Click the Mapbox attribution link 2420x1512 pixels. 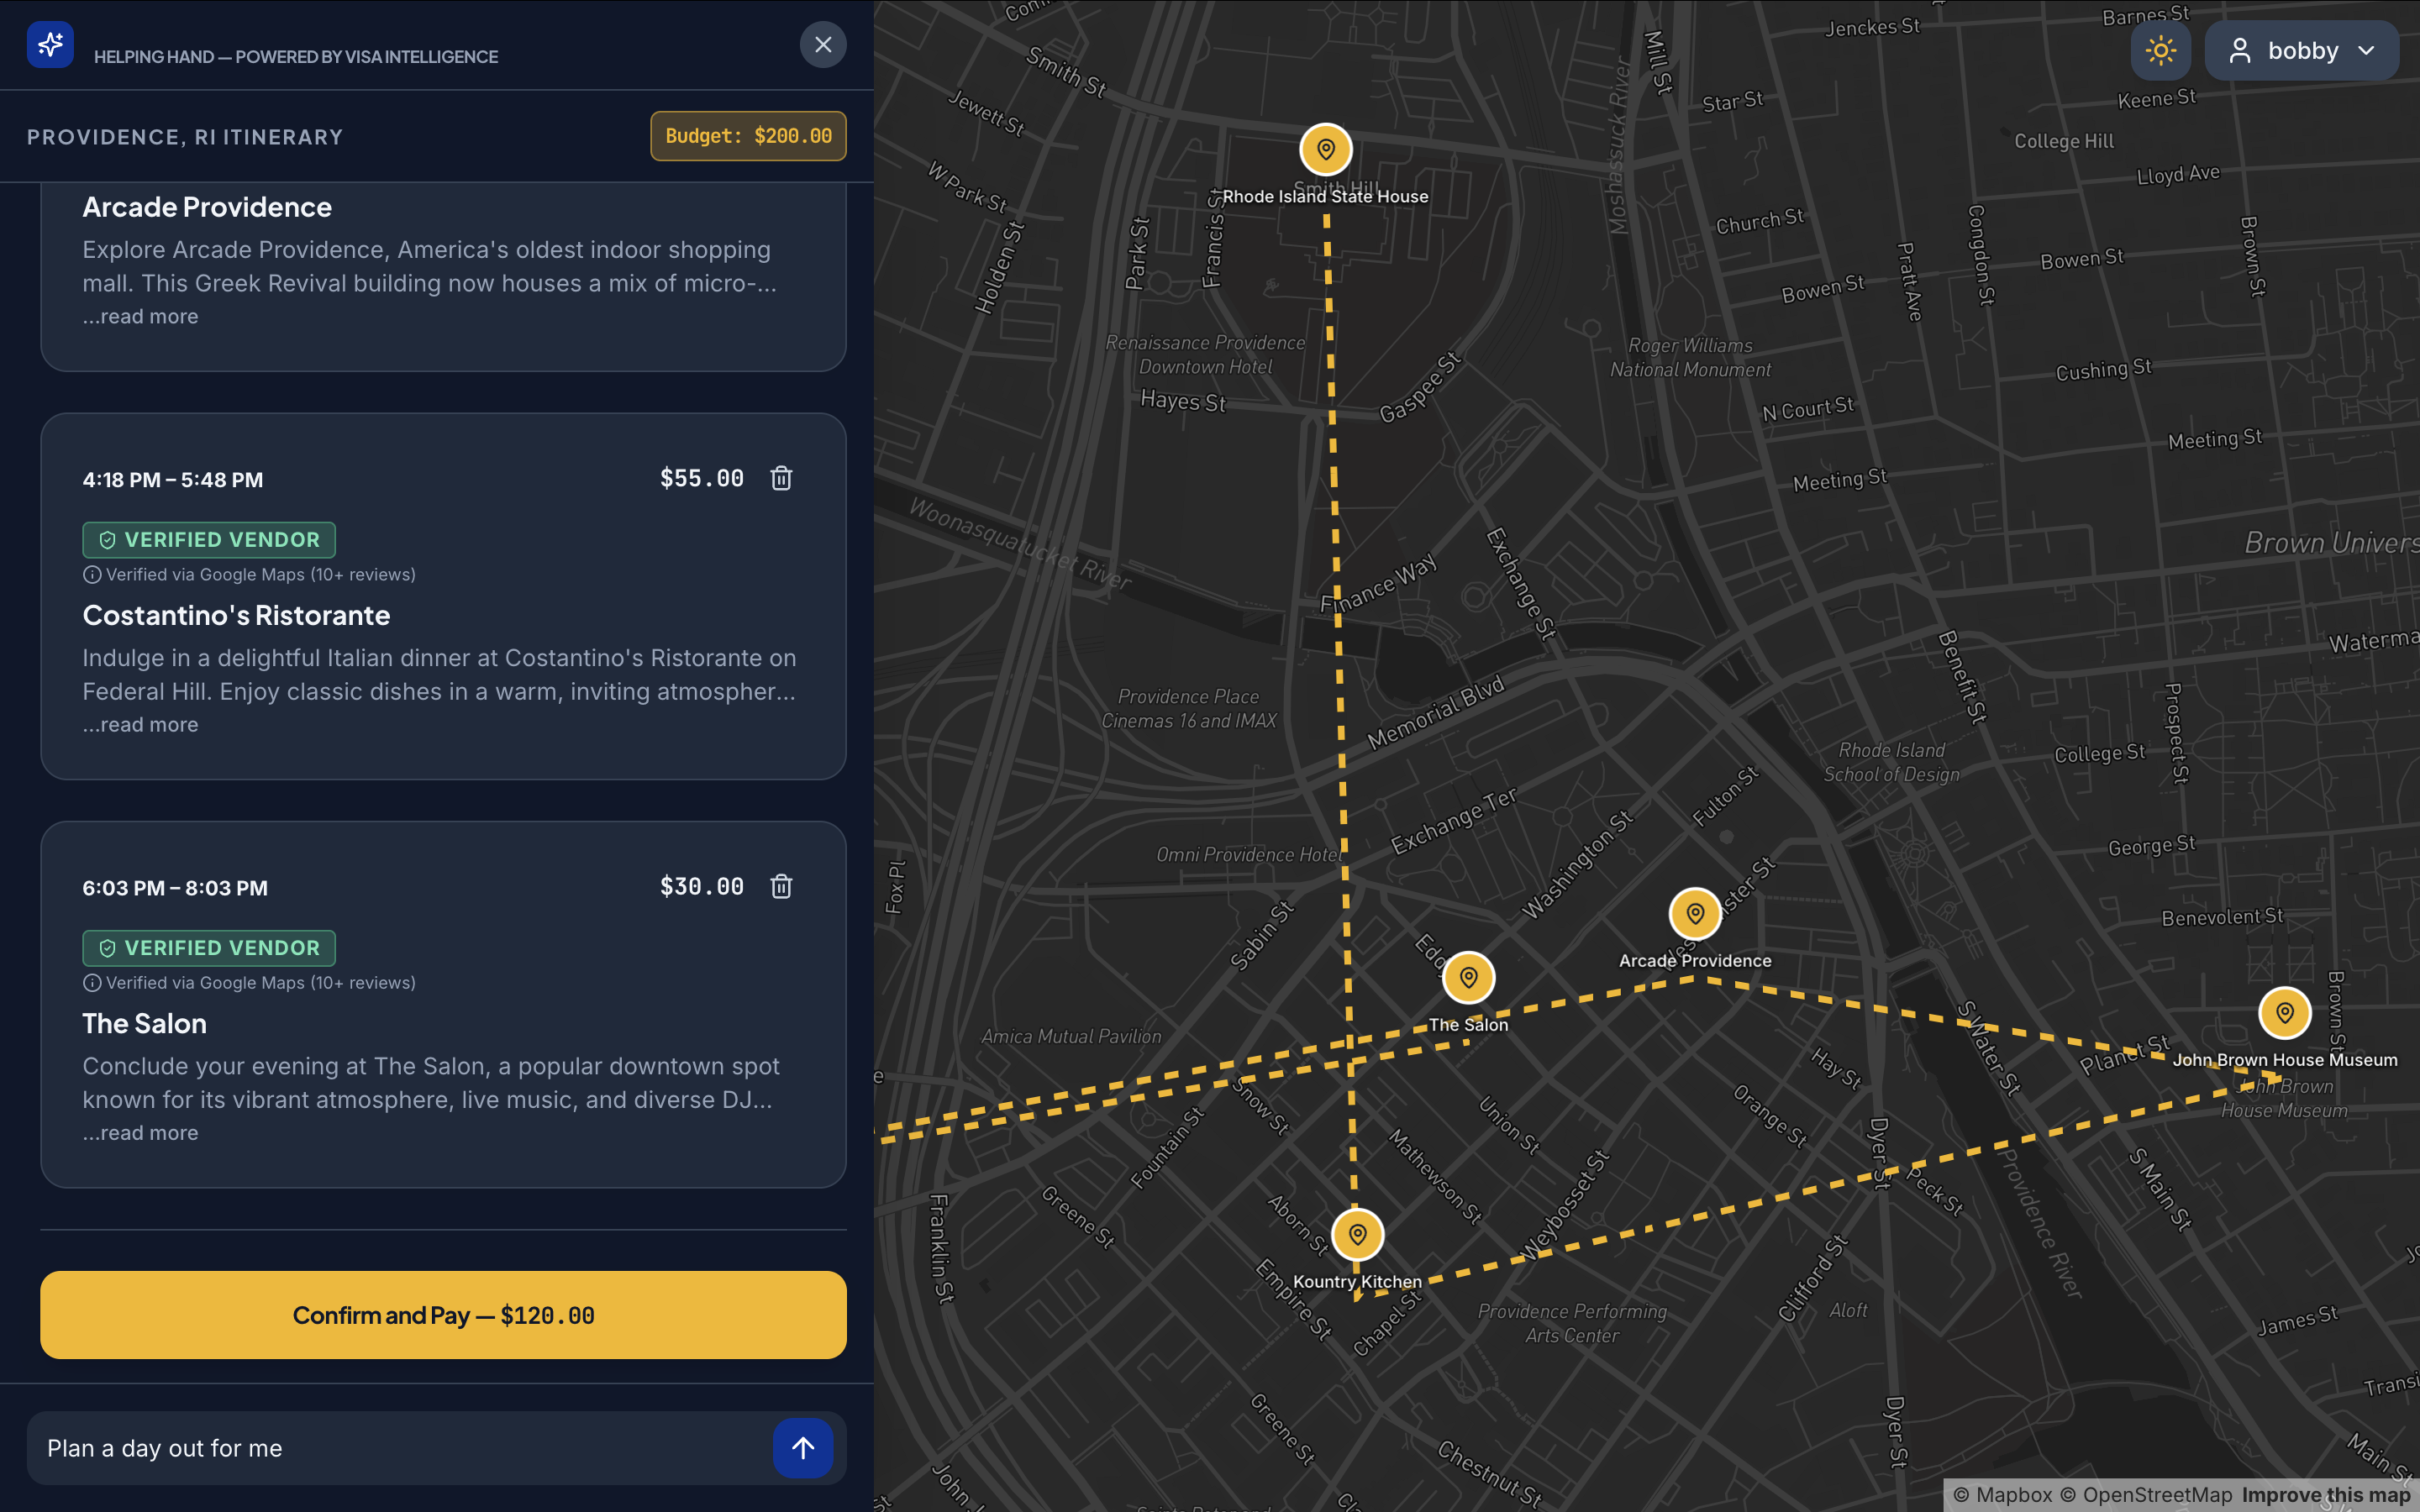click(x=2002, y=1495)
